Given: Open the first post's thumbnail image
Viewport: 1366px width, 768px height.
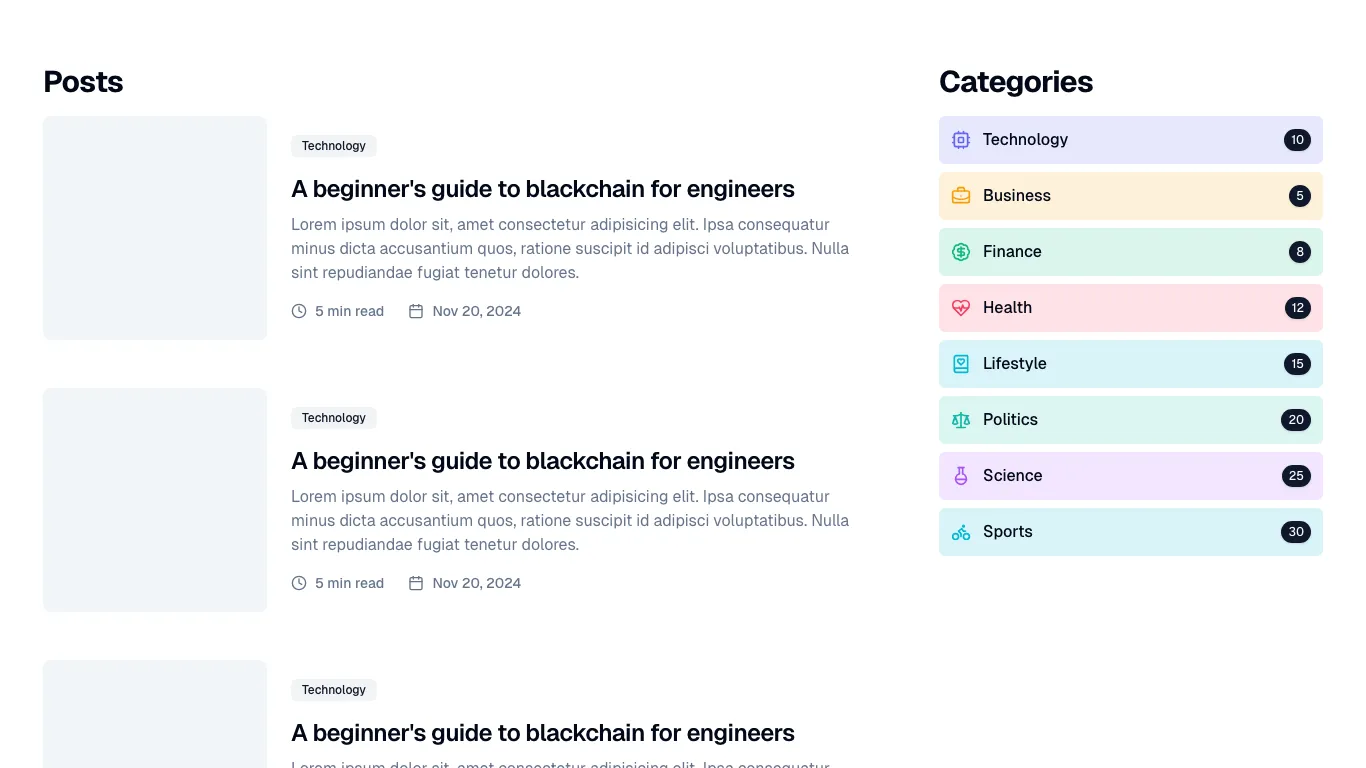Looking at the screenshot, I should click(155, 228).
